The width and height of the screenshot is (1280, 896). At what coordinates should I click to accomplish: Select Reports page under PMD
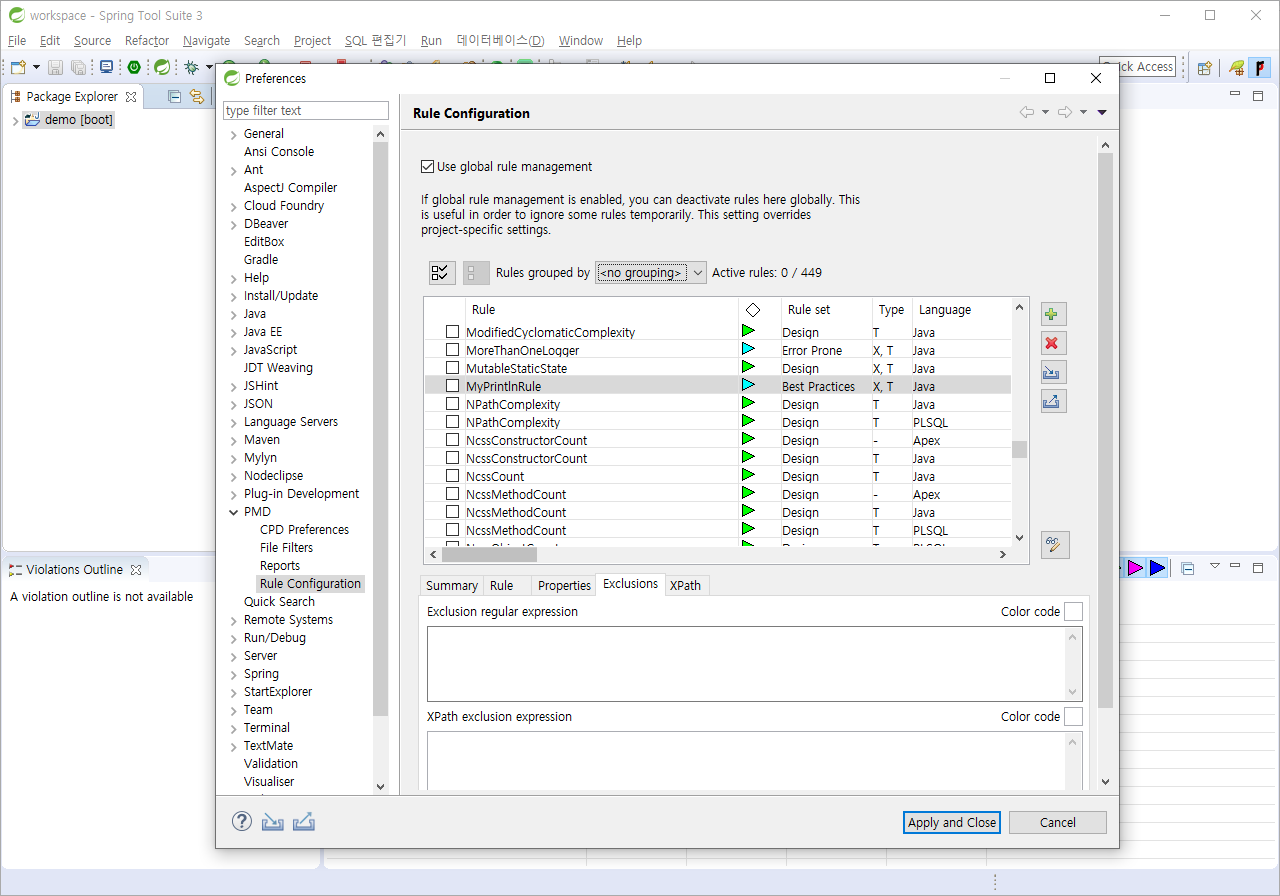click(280, 566)
